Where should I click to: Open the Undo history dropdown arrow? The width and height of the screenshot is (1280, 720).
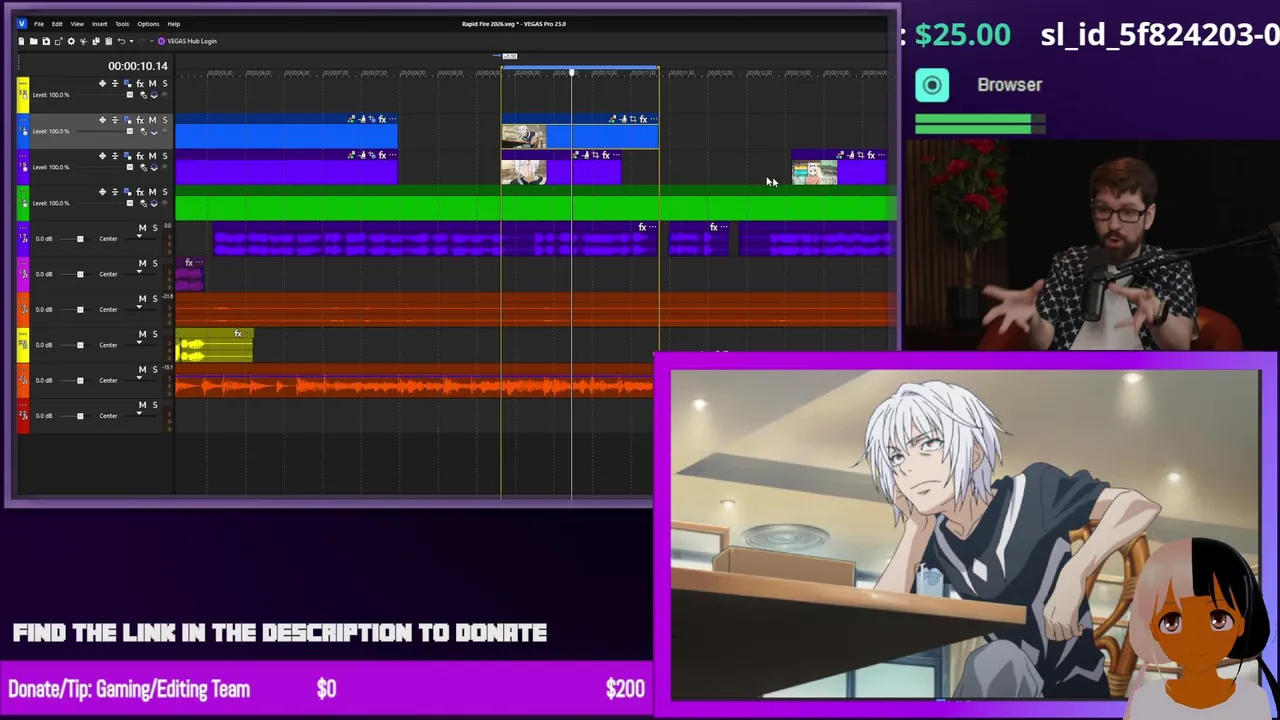pyautogui.click(x=132, y=41)
